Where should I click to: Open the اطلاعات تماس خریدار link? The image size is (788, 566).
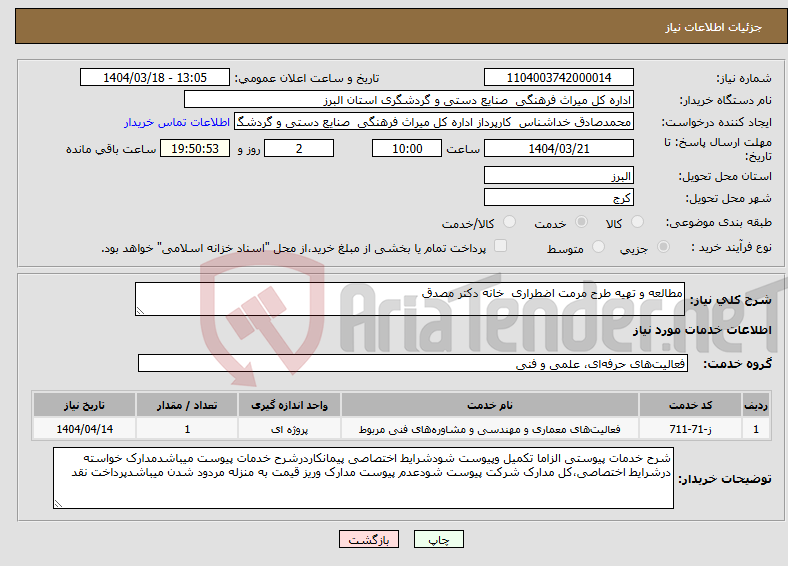point(177,122)
